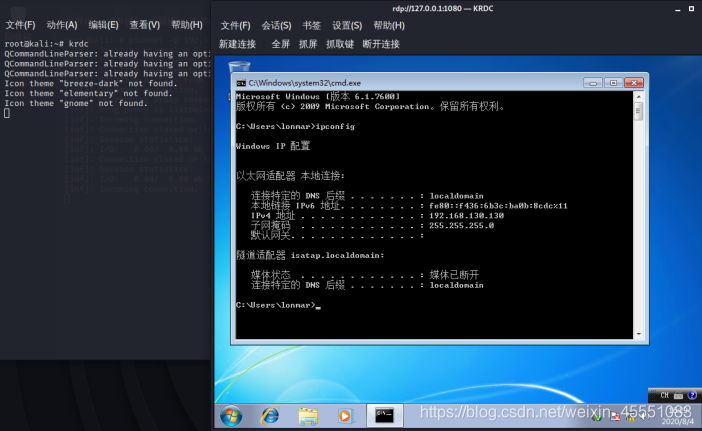The width and height of the screenshot is (702, 431).
Task: Open the 书签 bookmarks menu in KRDC
Action: [312, 26]
